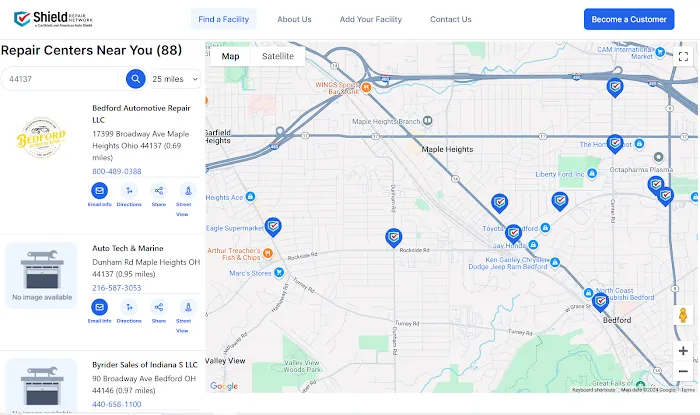Open the Contact Us page
This screenshot has height=415, width=700.
[450, 19]
